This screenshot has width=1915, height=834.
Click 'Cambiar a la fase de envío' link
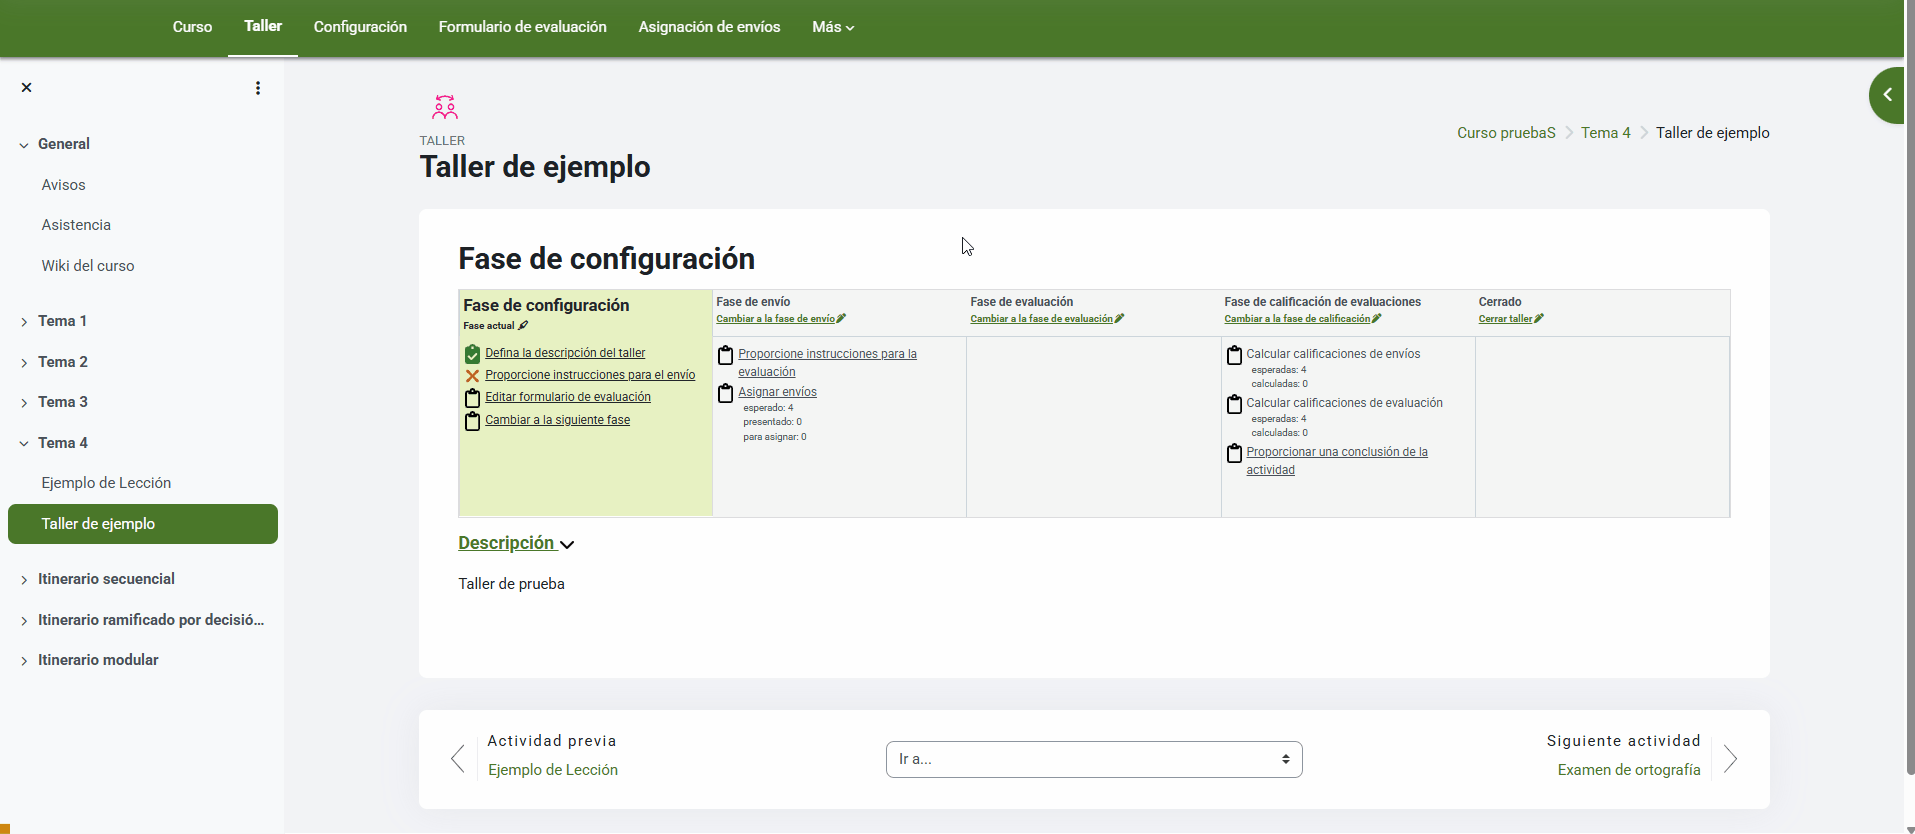tap(775, 319)
